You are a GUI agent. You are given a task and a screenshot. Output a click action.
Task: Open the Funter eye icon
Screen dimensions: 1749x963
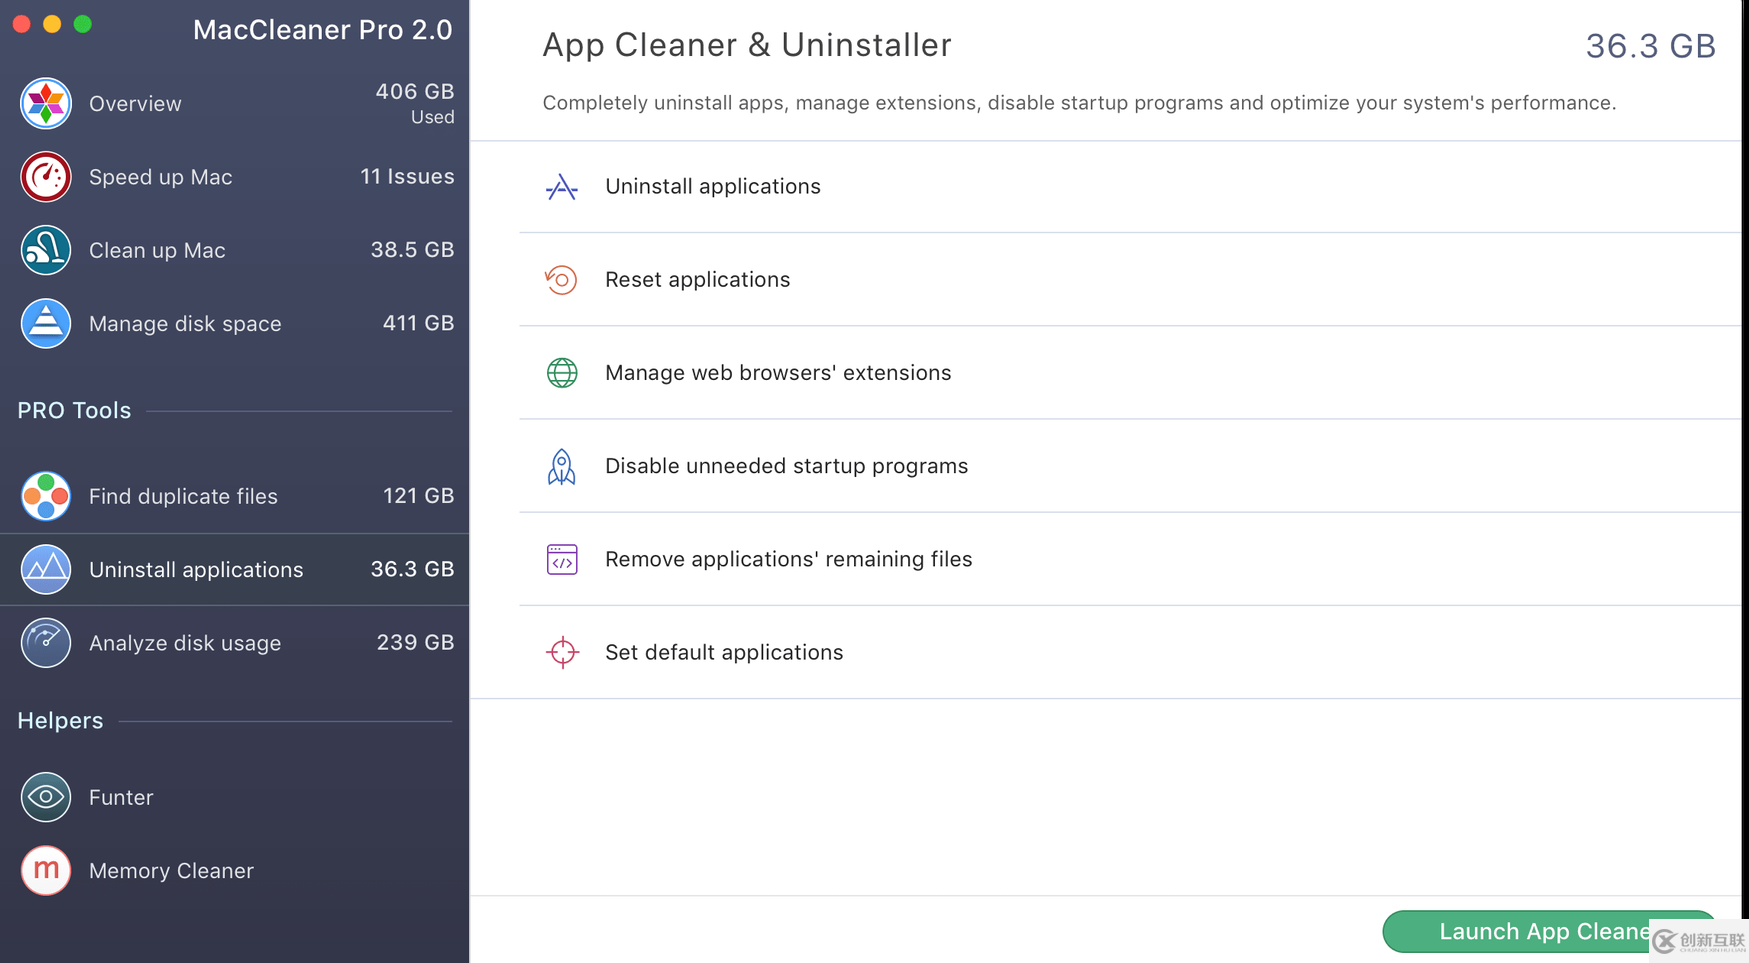46,797
